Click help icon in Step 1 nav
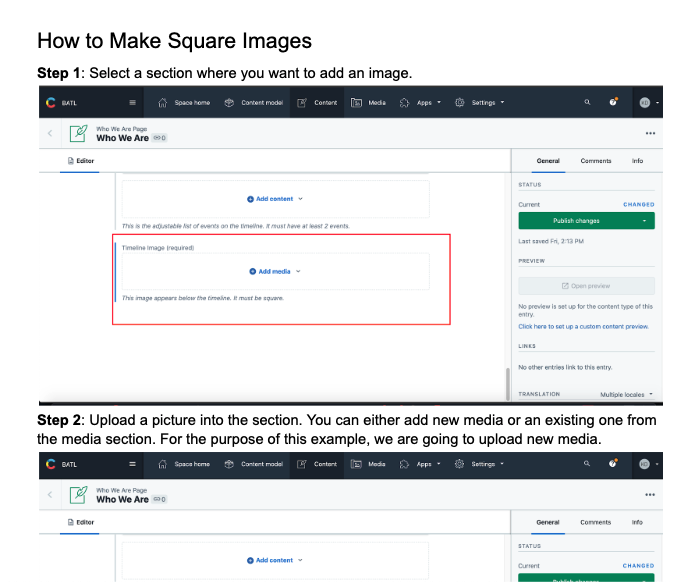This screenshot has width=673, height=582. [613, 102]
